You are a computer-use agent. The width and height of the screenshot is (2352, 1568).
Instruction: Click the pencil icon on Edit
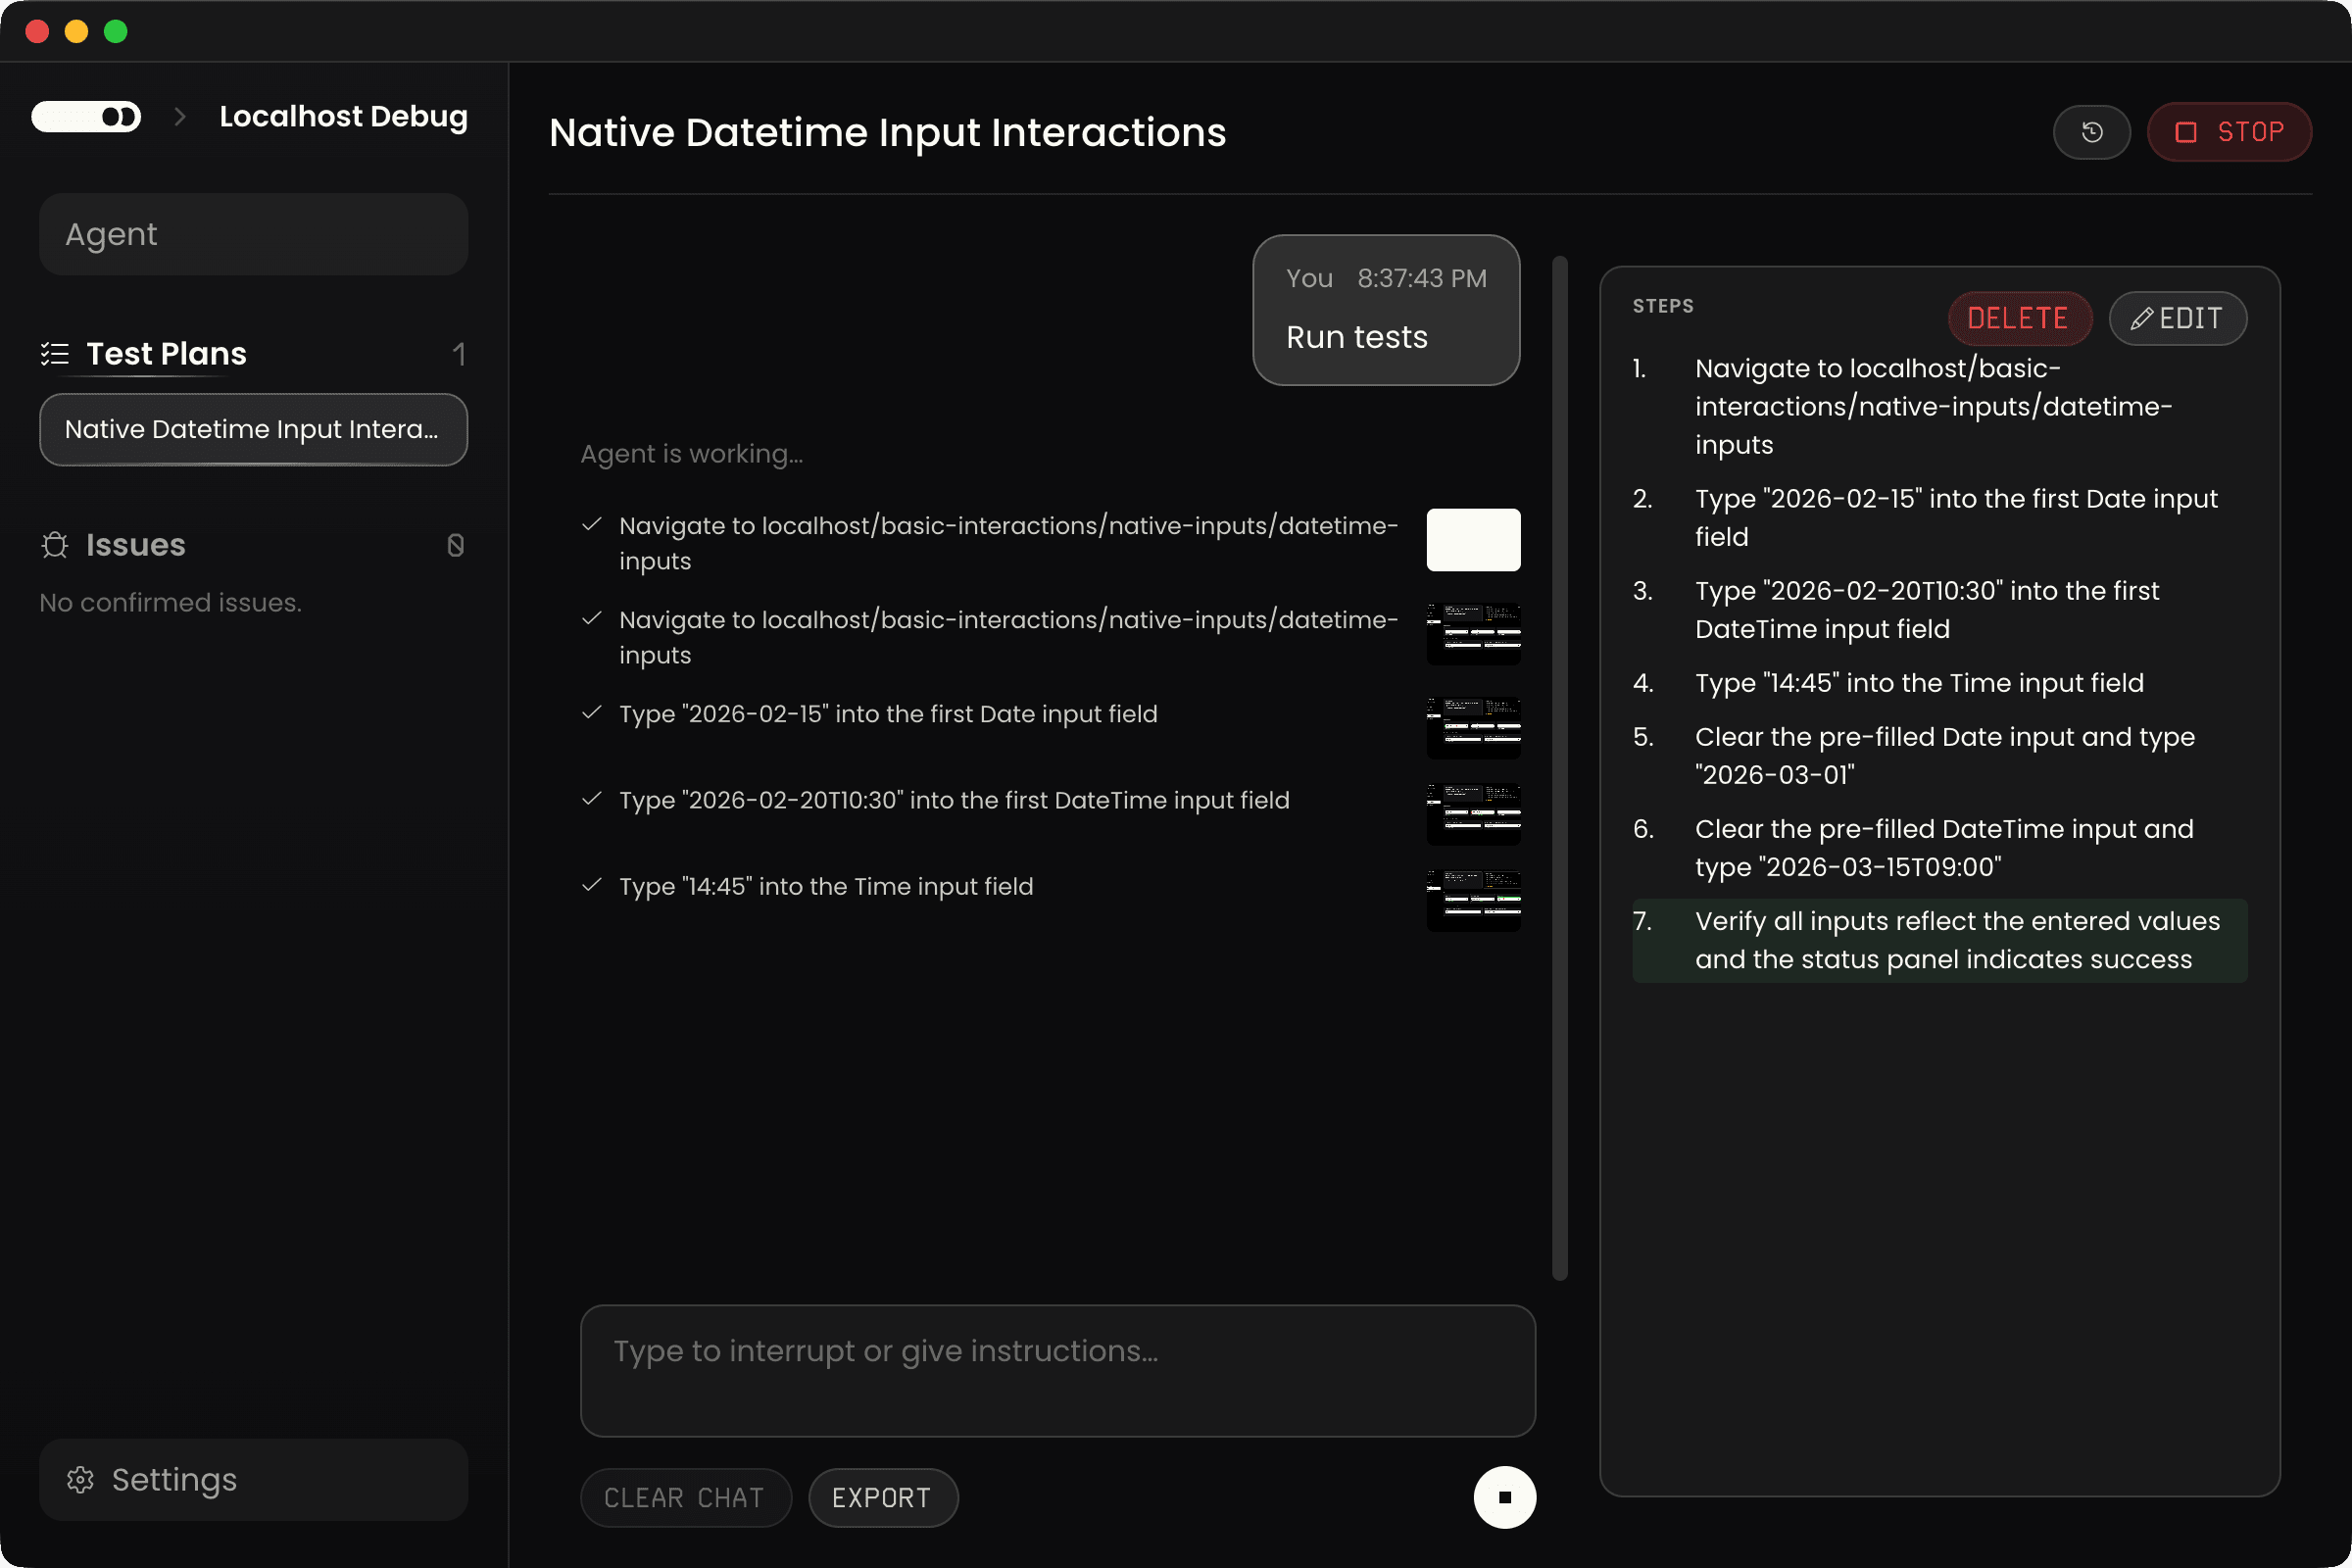click(x=2141, y=319)
